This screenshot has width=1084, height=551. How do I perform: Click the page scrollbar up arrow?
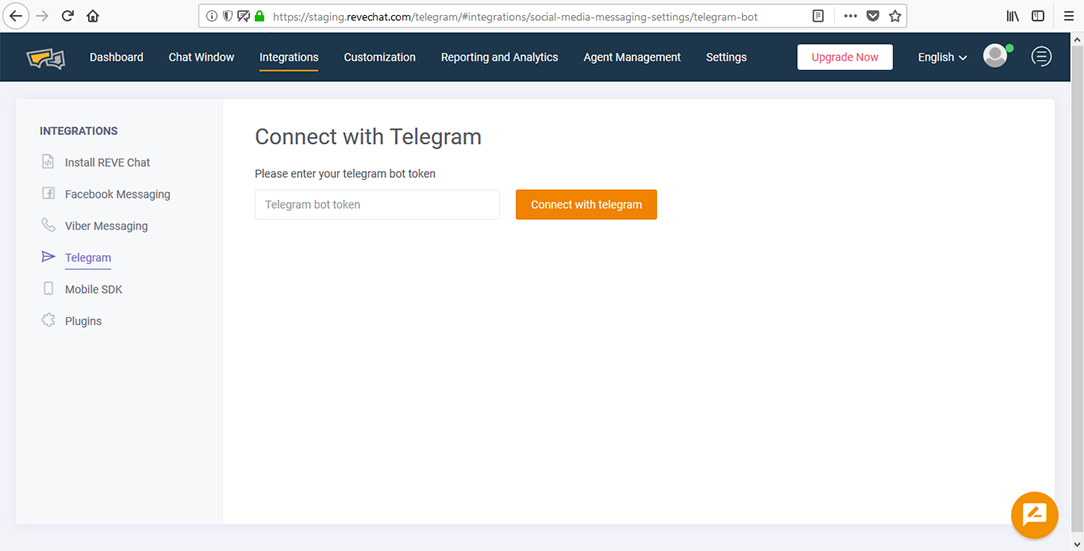pyautogui.click(x=1078, y=39)
